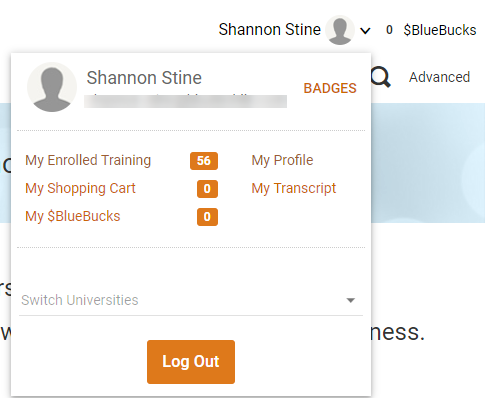Open My Shopping Cart

coord(80,188)
